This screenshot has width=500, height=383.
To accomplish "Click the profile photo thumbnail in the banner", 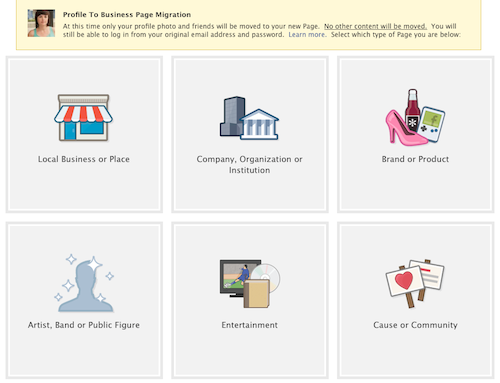I will coord(41,23).
